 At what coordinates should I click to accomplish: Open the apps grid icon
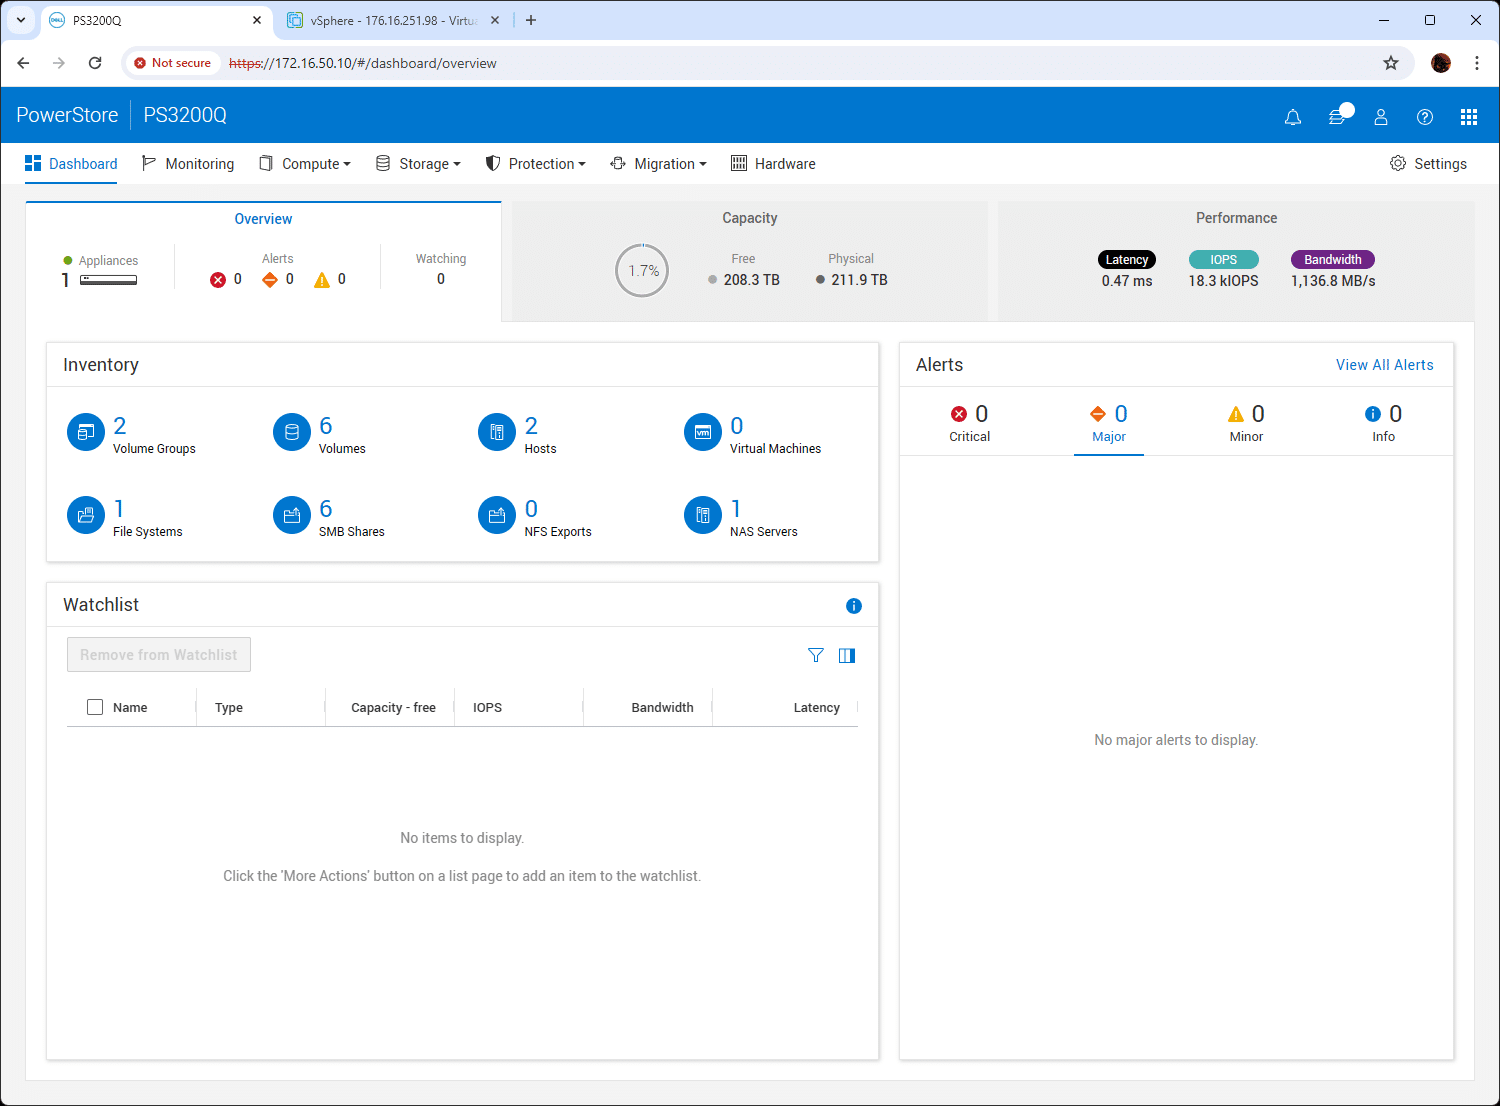tap(1469, 117)
